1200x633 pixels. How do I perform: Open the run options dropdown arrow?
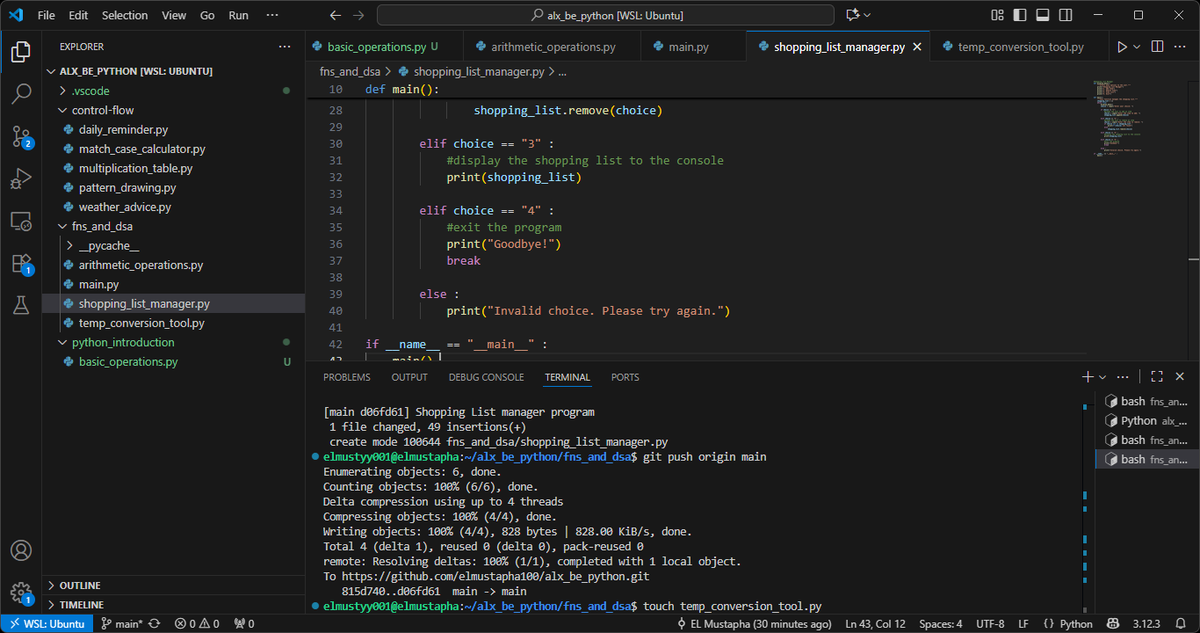1137,47
